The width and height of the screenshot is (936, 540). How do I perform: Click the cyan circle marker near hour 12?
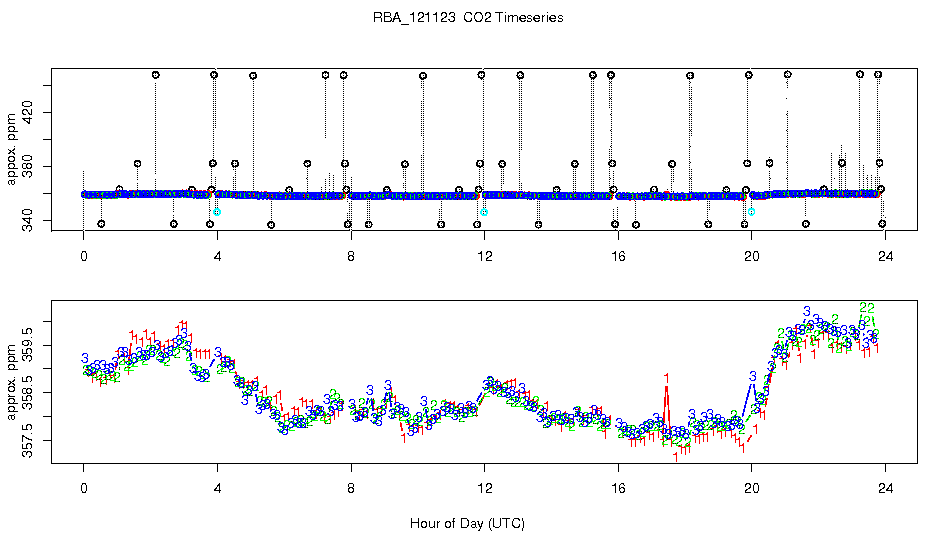tap(484, 212)
